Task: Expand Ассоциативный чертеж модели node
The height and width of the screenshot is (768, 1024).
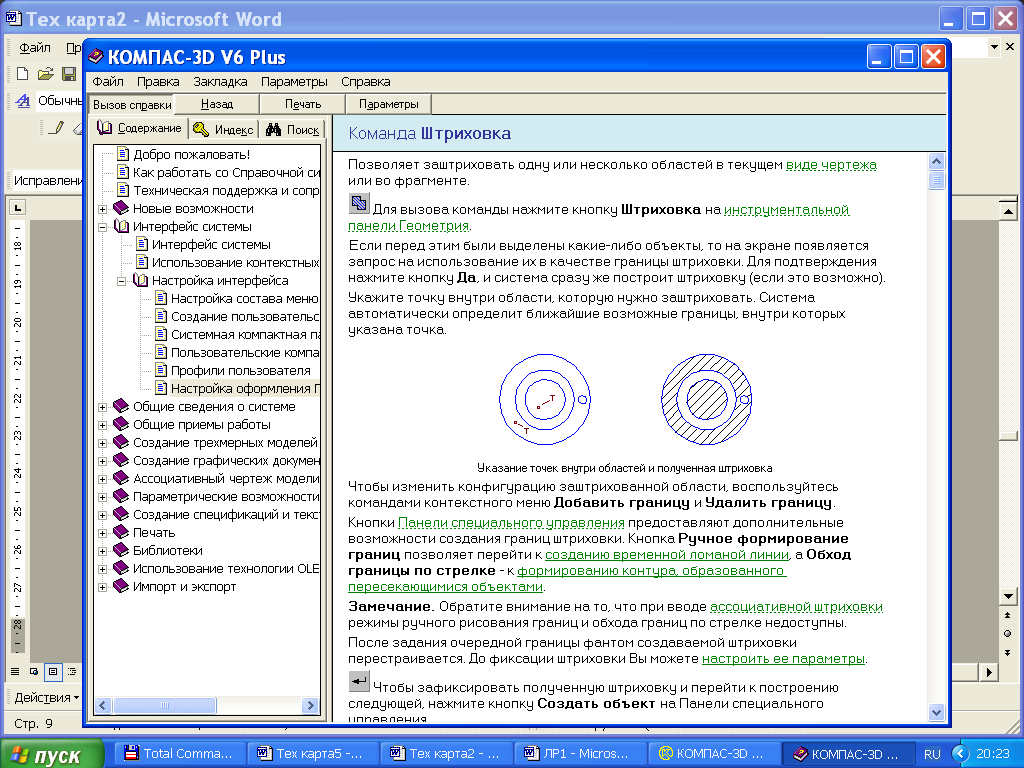Action: (103, 479)
